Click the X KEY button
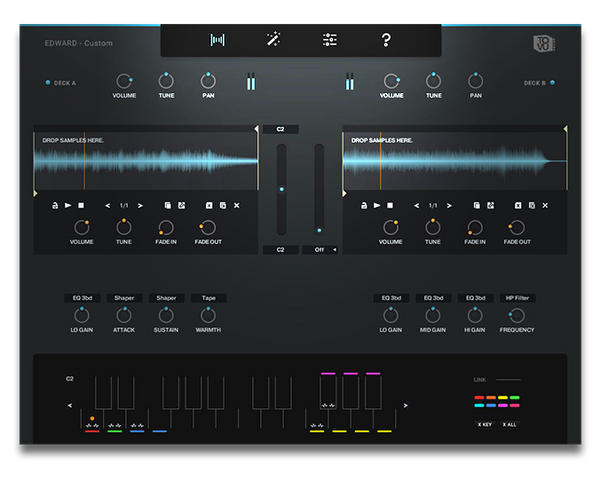This screenshot has width=600, height=488. (x=484, y=424)
